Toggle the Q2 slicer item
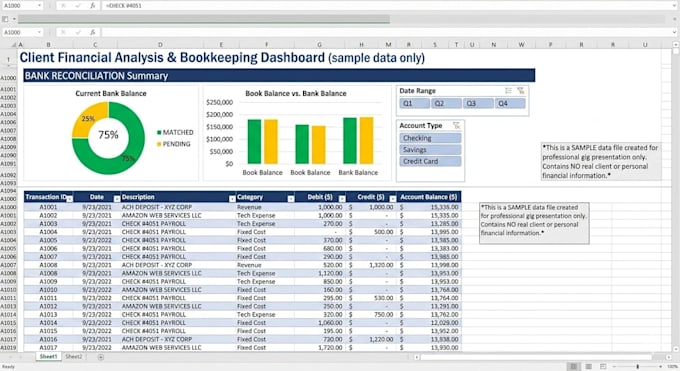This screenshot has width=680, height=371. pos(446,103)
